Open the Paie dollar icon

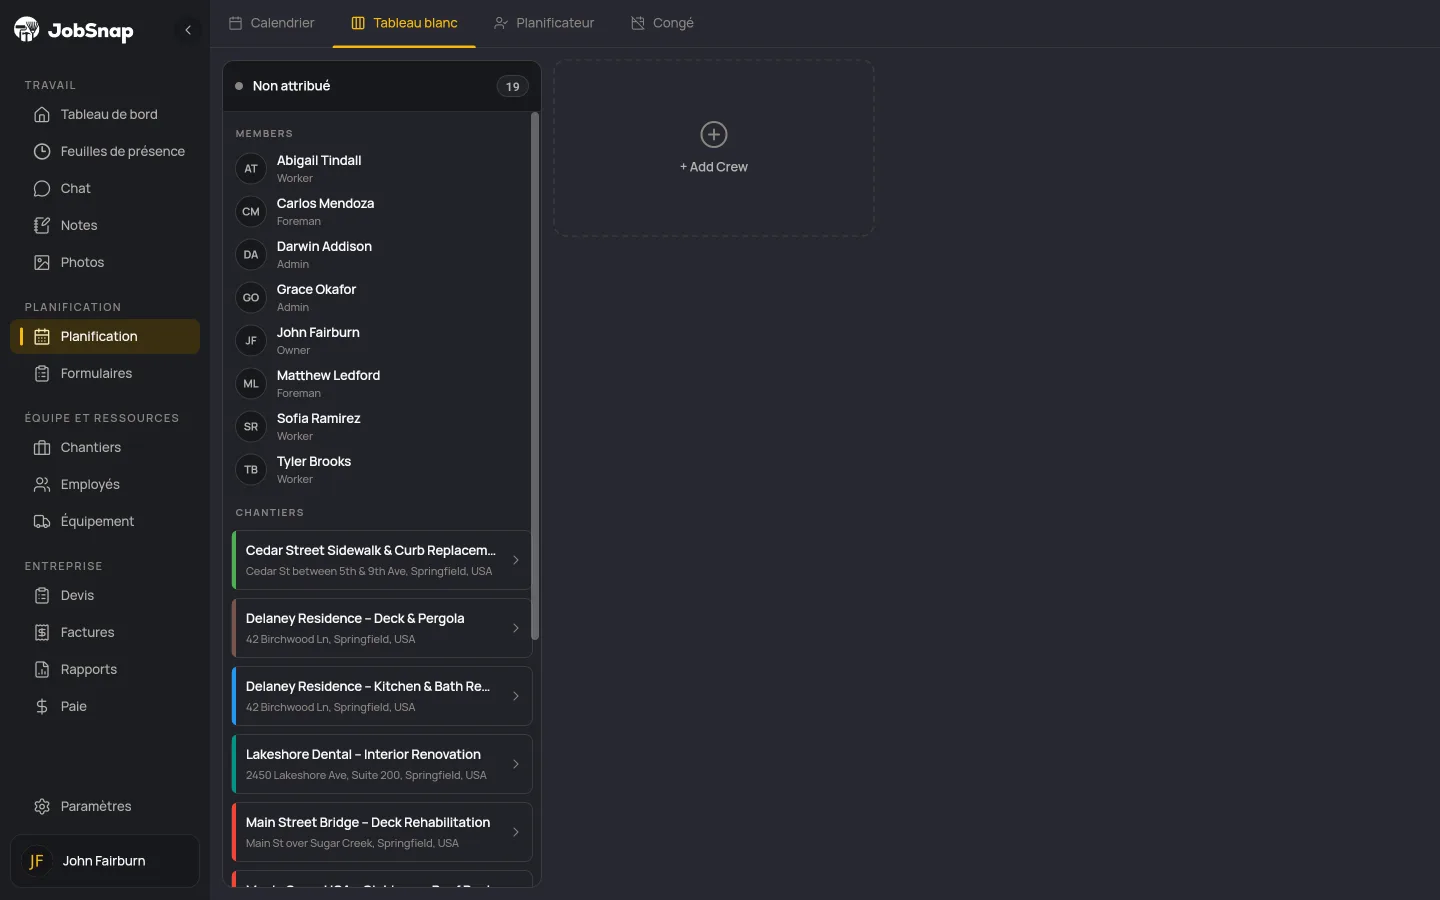pyautogui.click(x=42, y=707)
